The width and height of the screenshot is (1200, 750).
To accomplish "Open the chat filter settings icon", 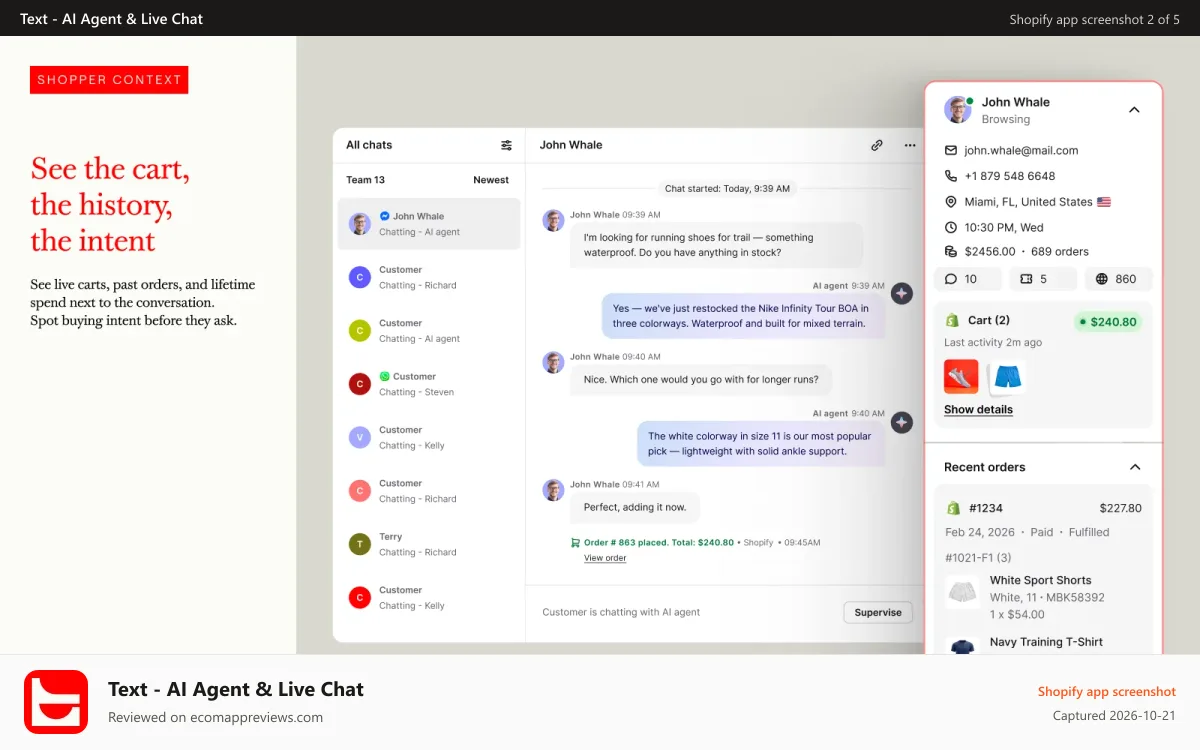I will click(x=506, y=145).
